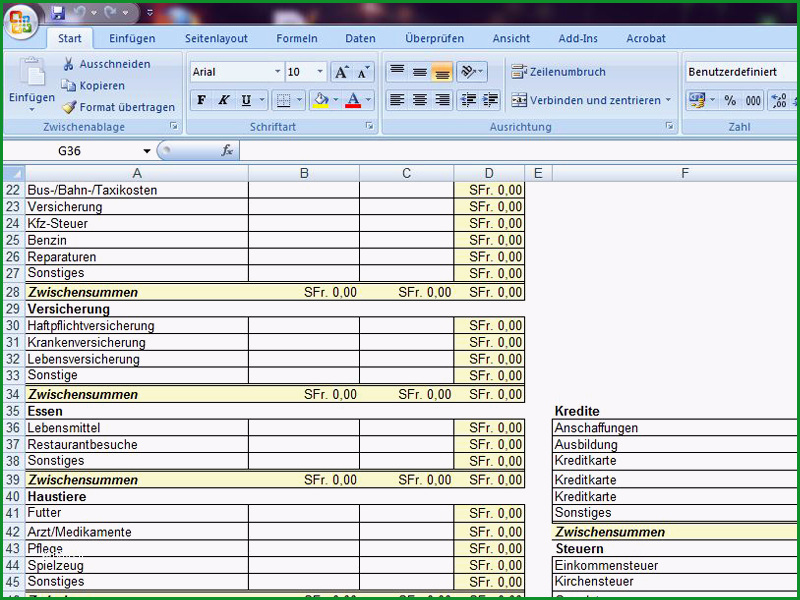
Task: Apply percent style
Action: 730,100
